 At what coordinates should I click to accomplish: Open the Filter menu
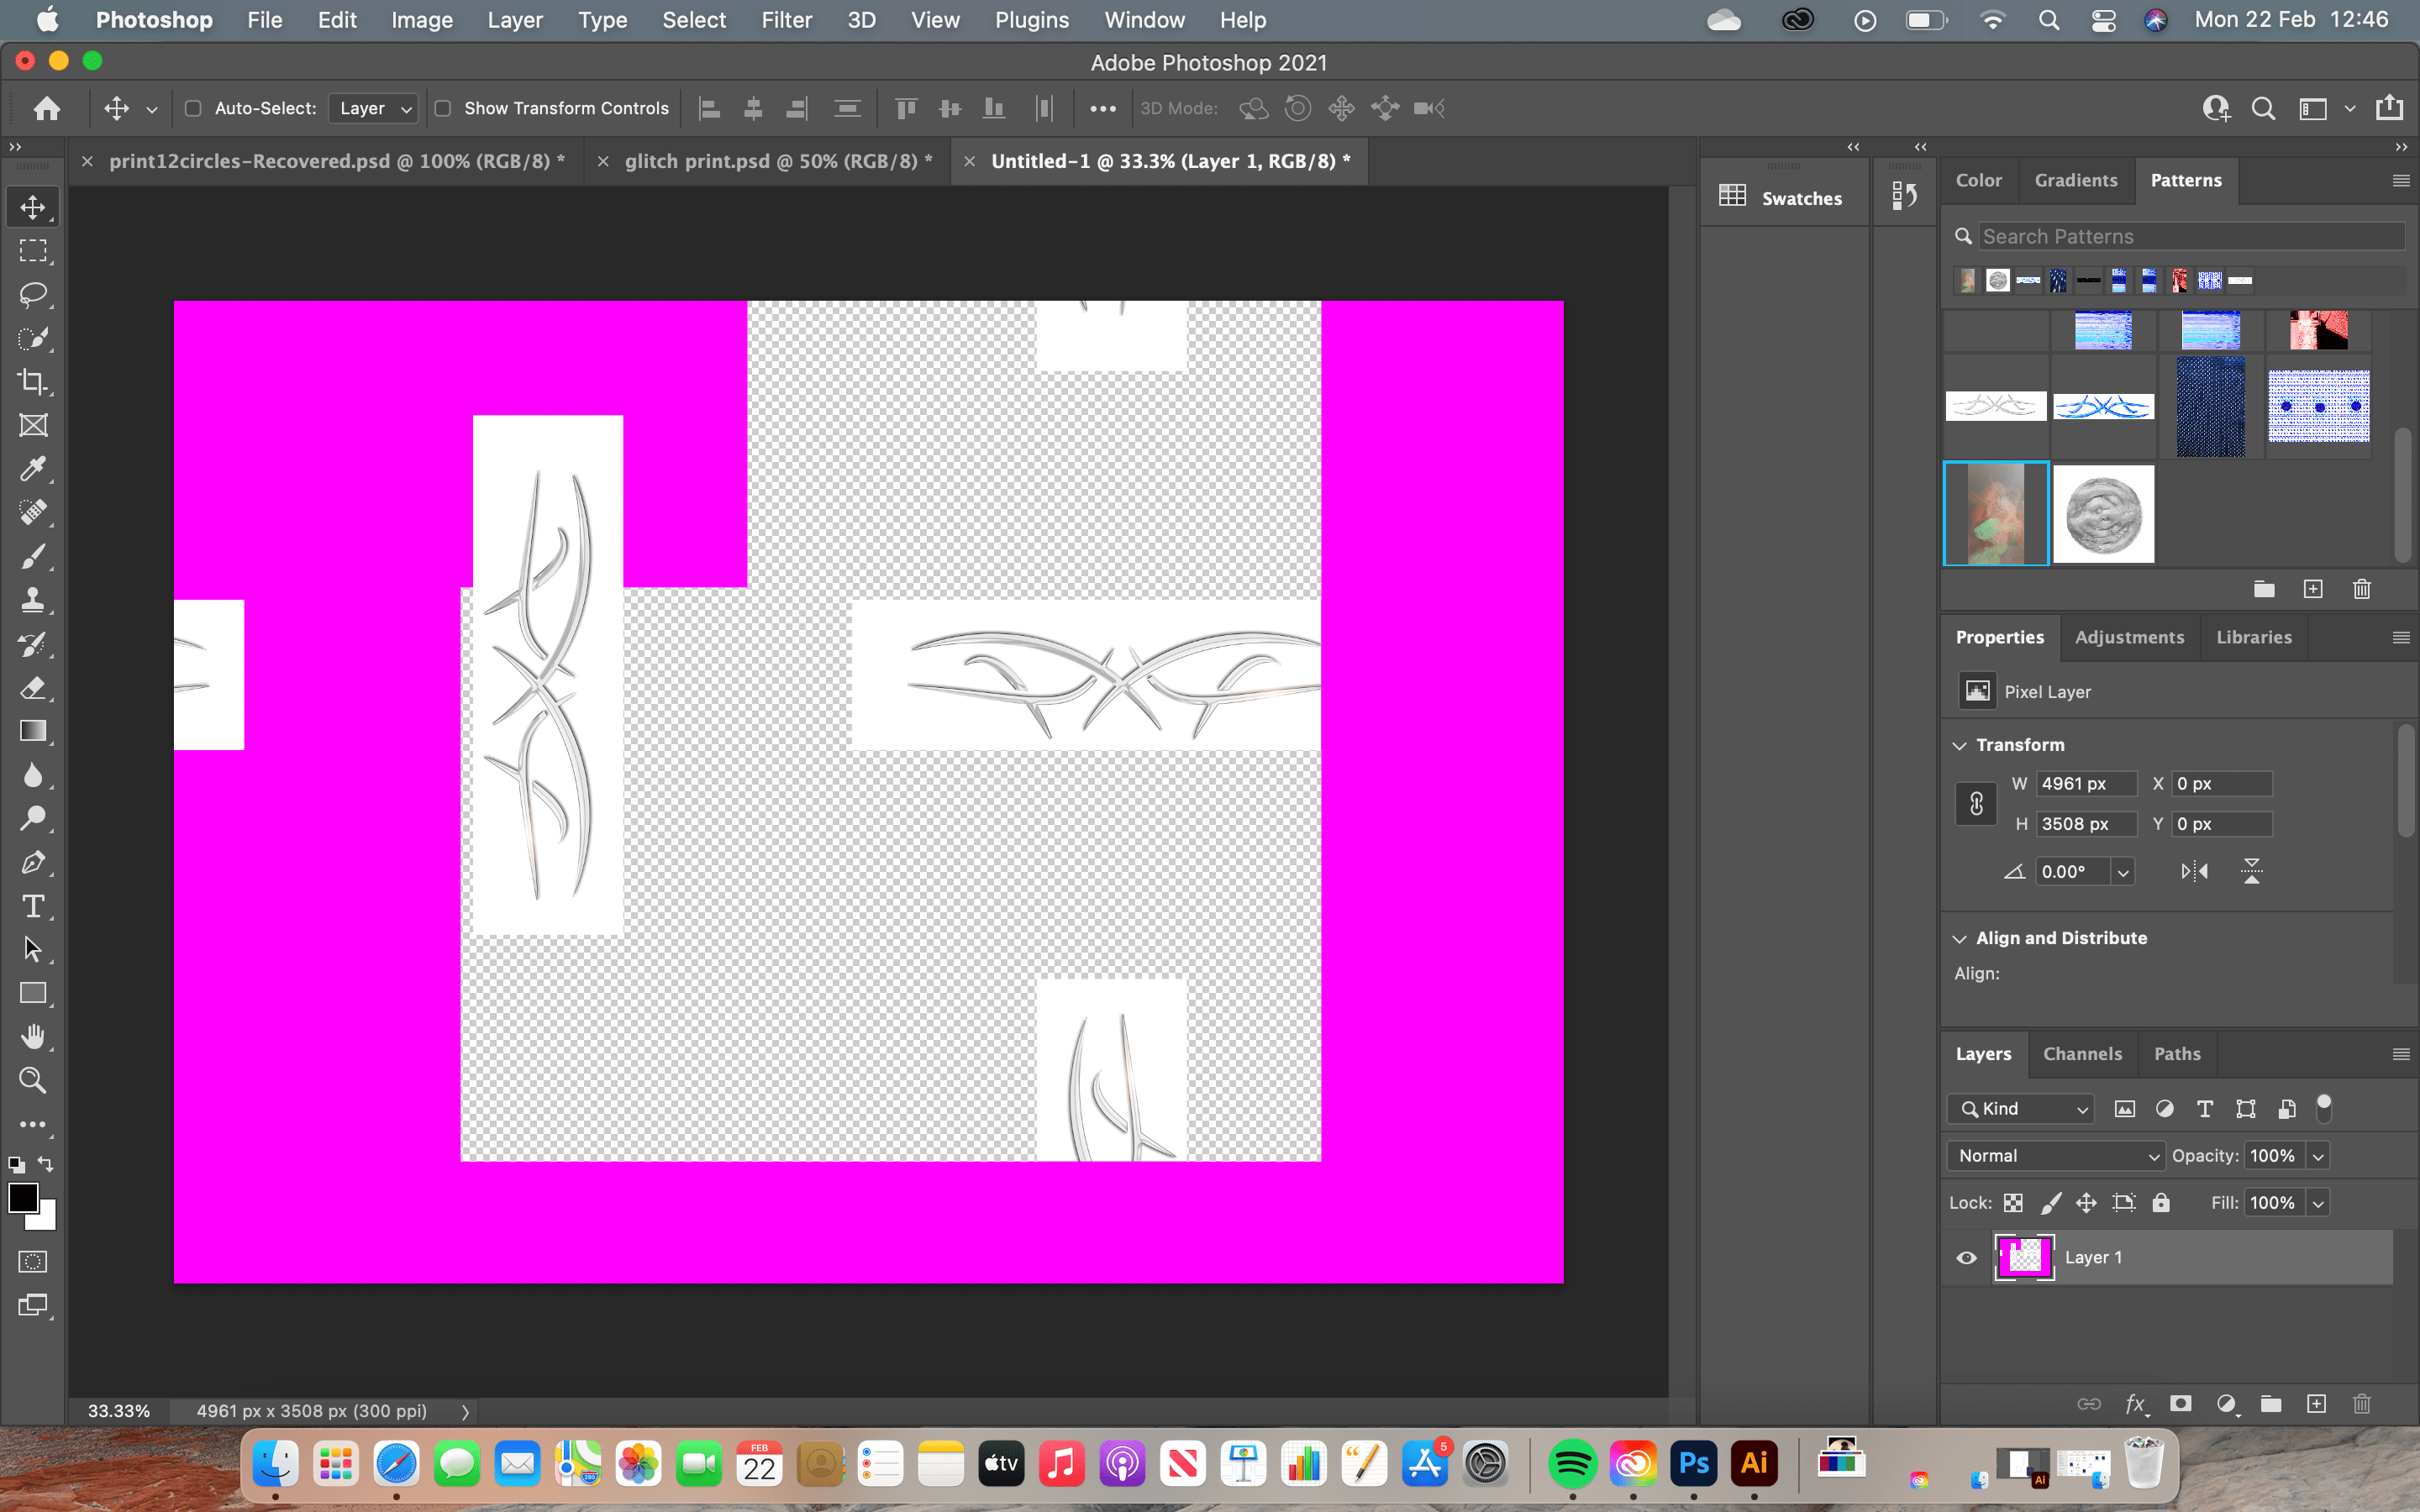click(x=786, y=20)
